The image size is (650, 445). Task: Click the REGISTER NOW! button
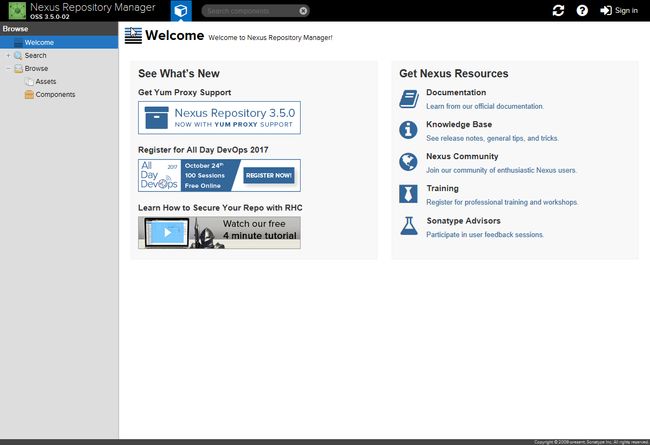[x=269, y=175]
